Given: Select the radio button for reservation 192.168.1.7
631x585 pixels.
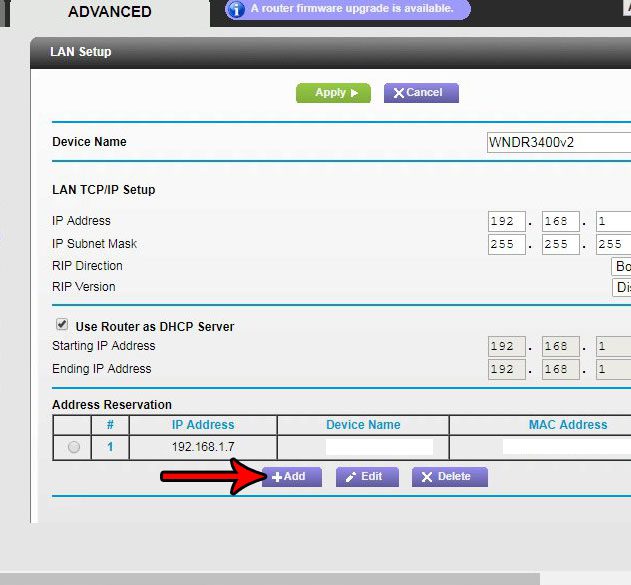Looking at the screenshot, I should 74,448.
